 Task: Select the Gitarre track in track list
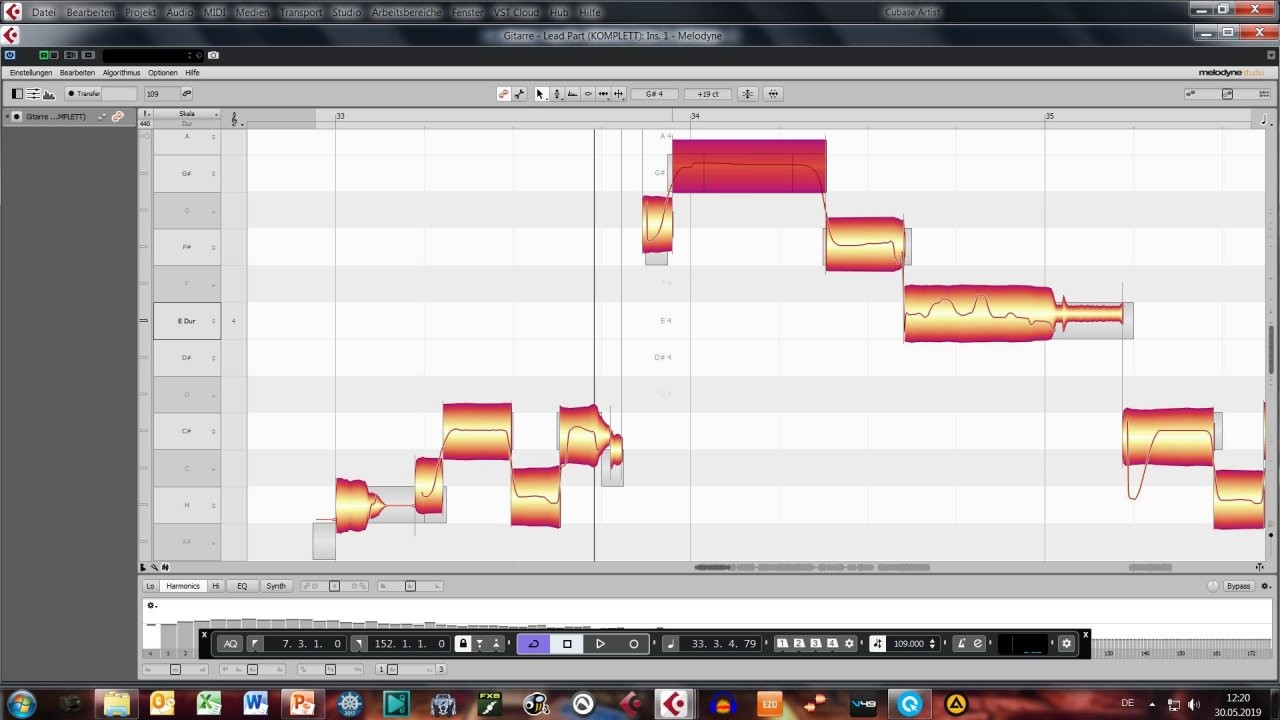click(x=55, y=116)
